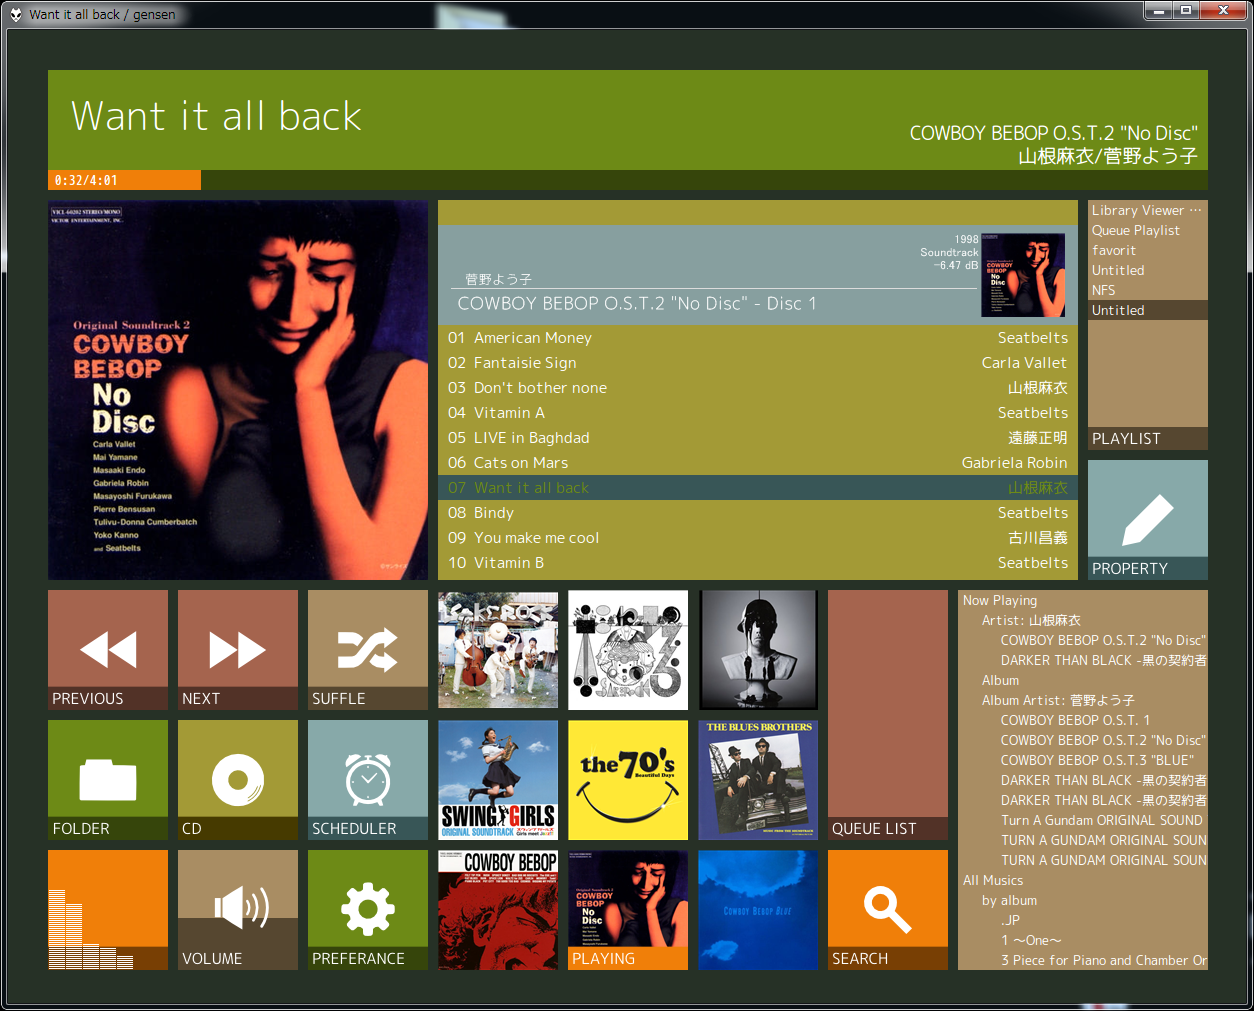The width and height of the screenshot is (1254, 1011).
Task: Open the Swing Girls soundtrack album thumbnail
Action: point(498,780)
